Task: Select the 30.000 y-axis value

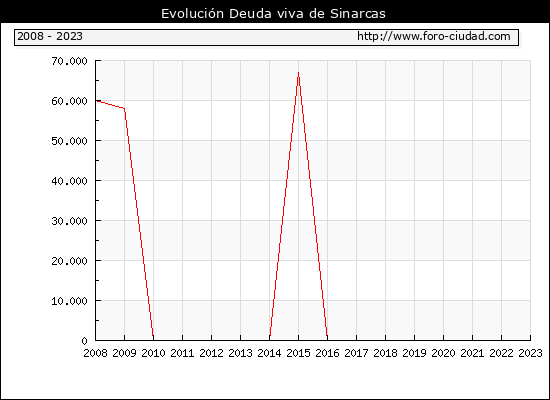Action: pos(69,221)
